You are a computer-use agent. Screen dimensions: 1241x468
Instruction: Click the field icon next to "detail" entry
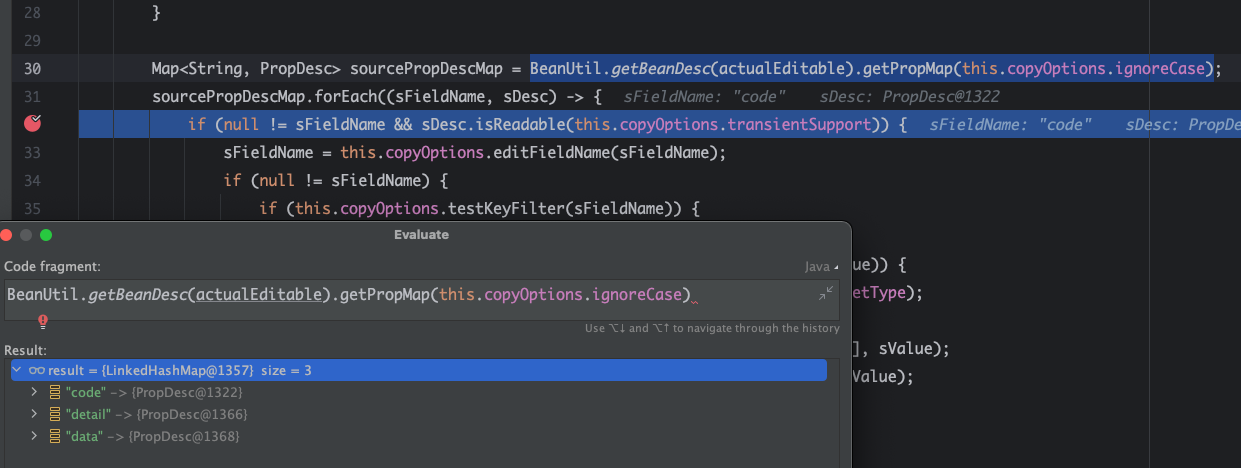[55, 414]
